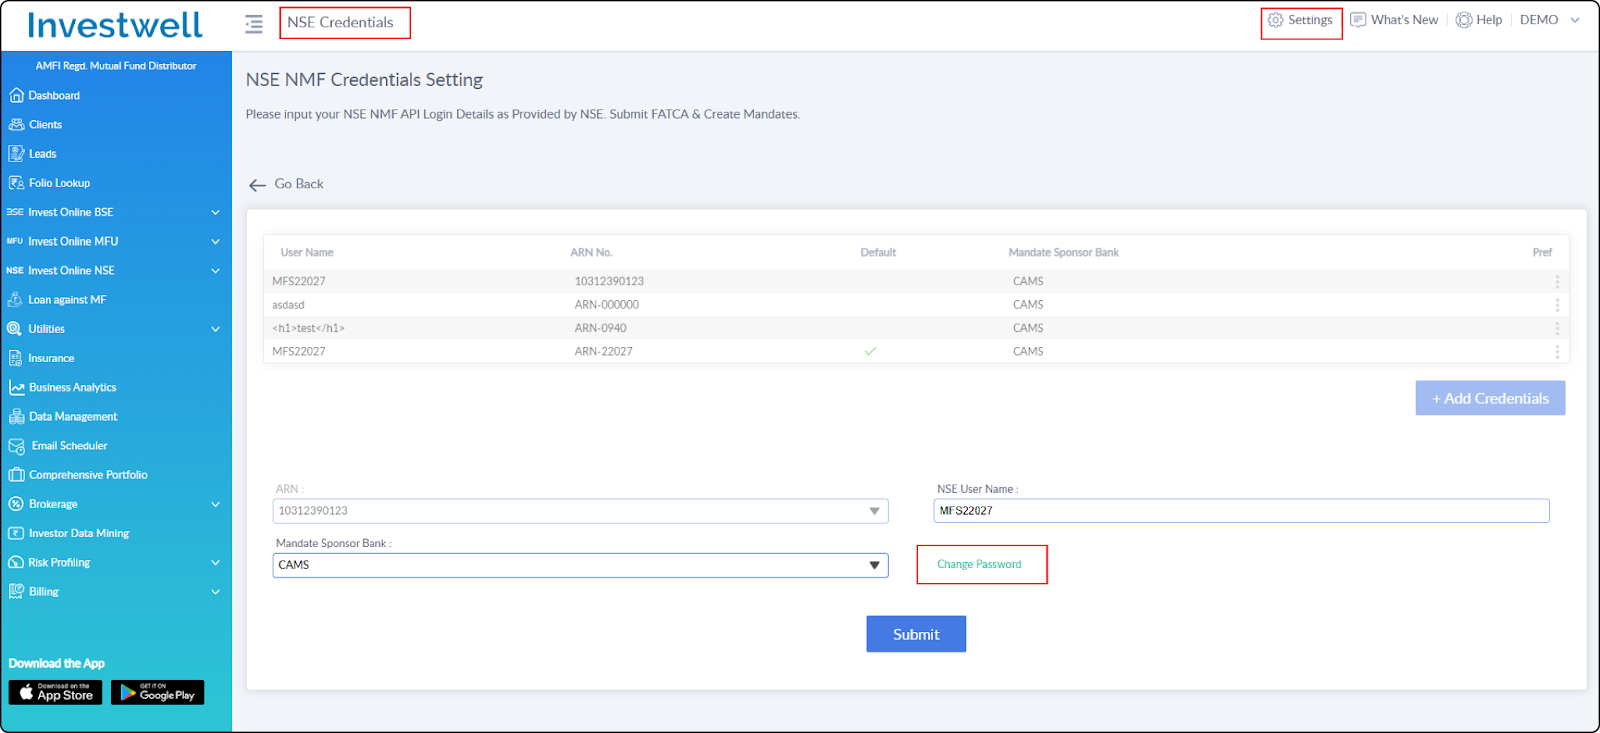Select the asdasd user name cell
1600x733 pixels.
(x=288, y=305)
